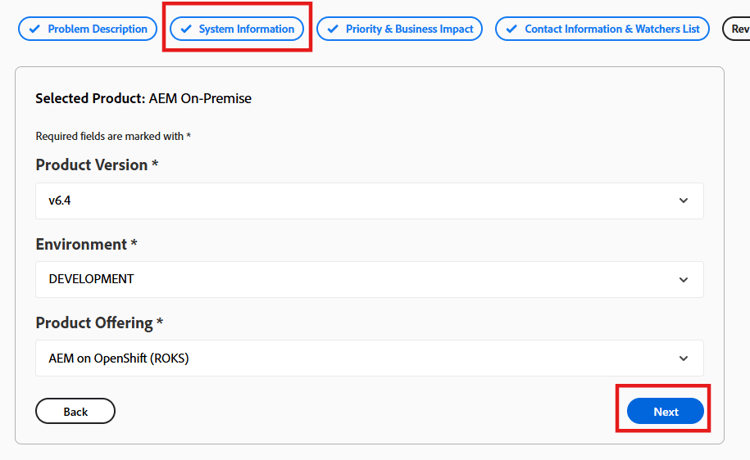Click the blue Next button
The width and height of the screenshot is (750, 460).
point(665,411)
